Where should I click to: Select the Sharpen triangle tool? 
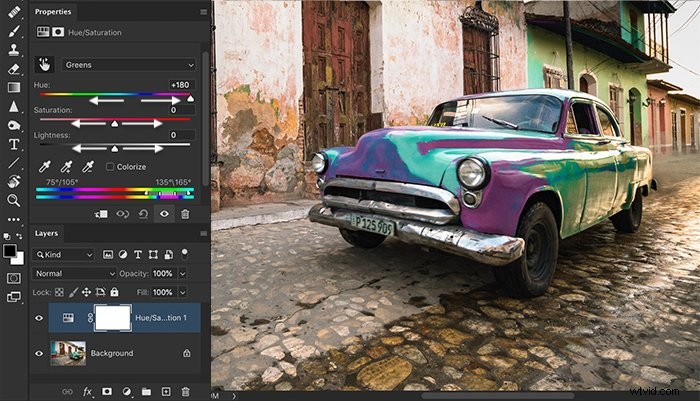(x=14, y=106)
